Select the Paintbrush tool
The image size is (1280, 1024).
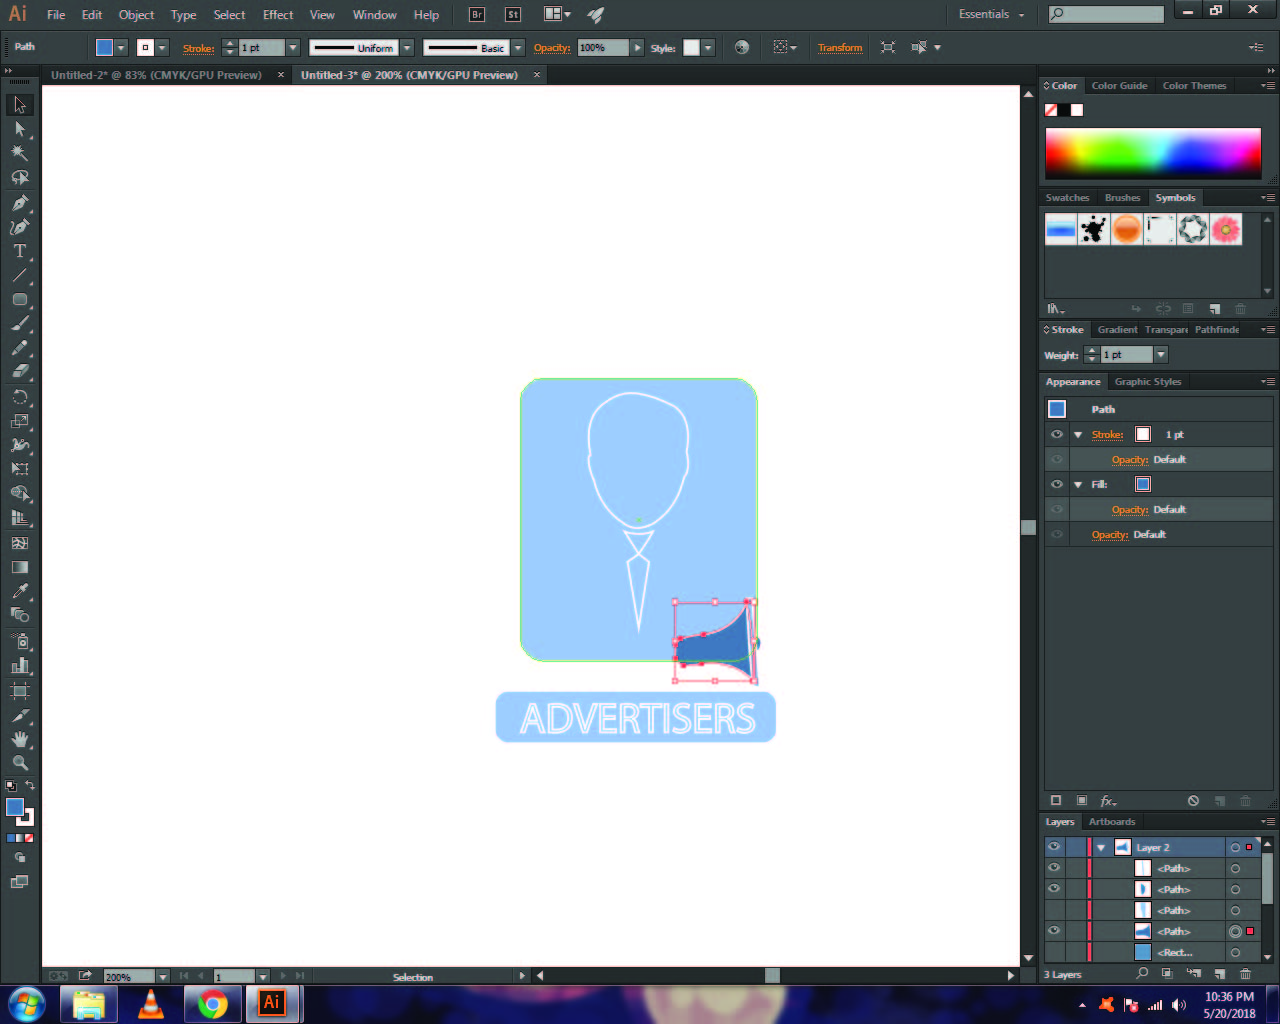pyautogui.click(x=19, y=324)
